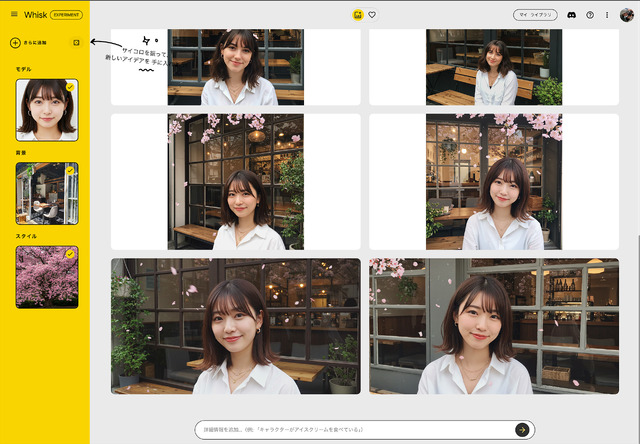Screen dimensions: 640x444
Task: Open the wide result with gray window frames
Action: click(494, 326)
